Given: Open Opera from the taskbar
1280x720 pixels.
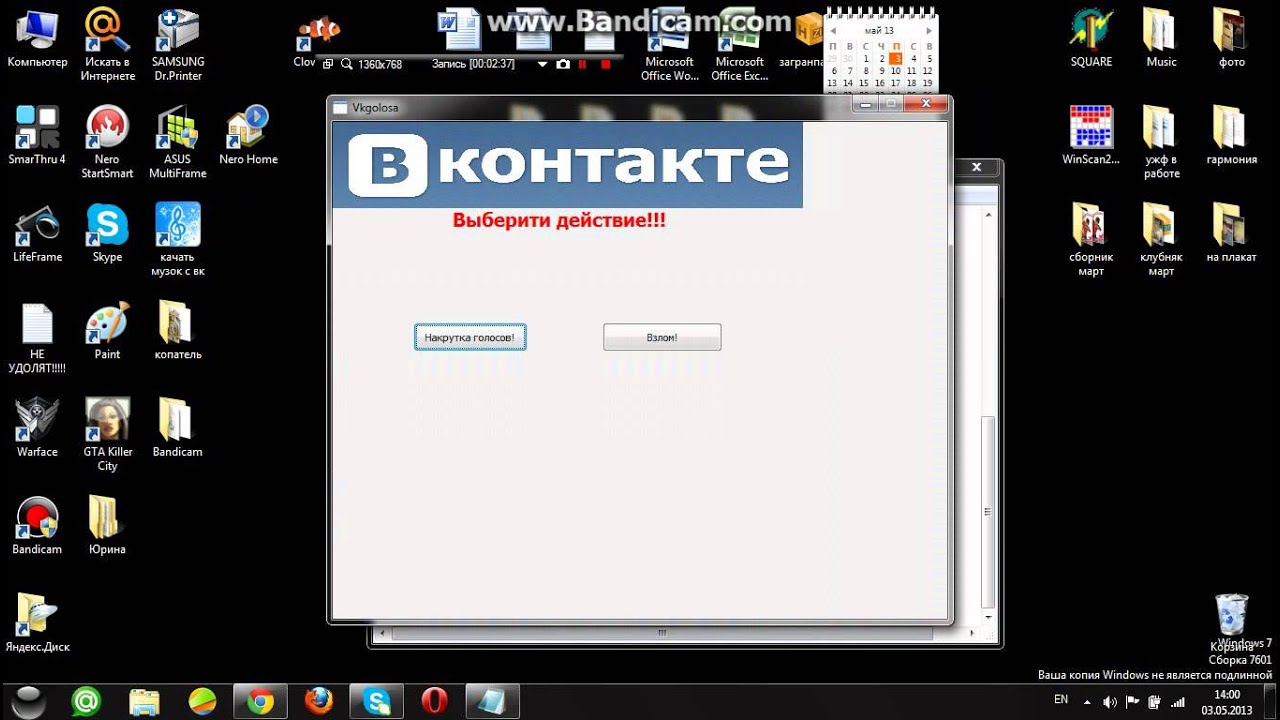Looking at the screenshot, I should tap(435, 701).
